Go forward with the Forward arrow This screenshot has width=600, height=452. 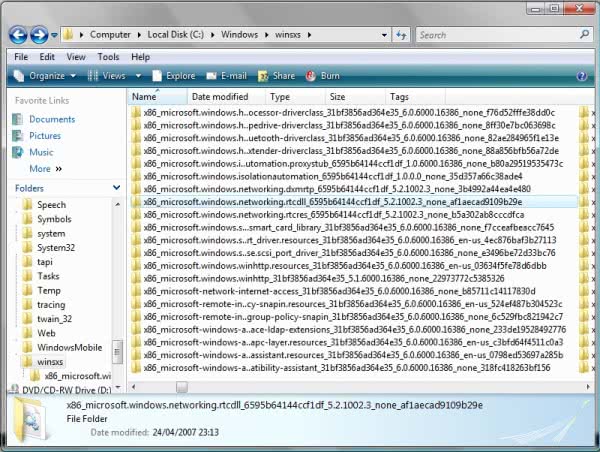[x=39, y=35]
